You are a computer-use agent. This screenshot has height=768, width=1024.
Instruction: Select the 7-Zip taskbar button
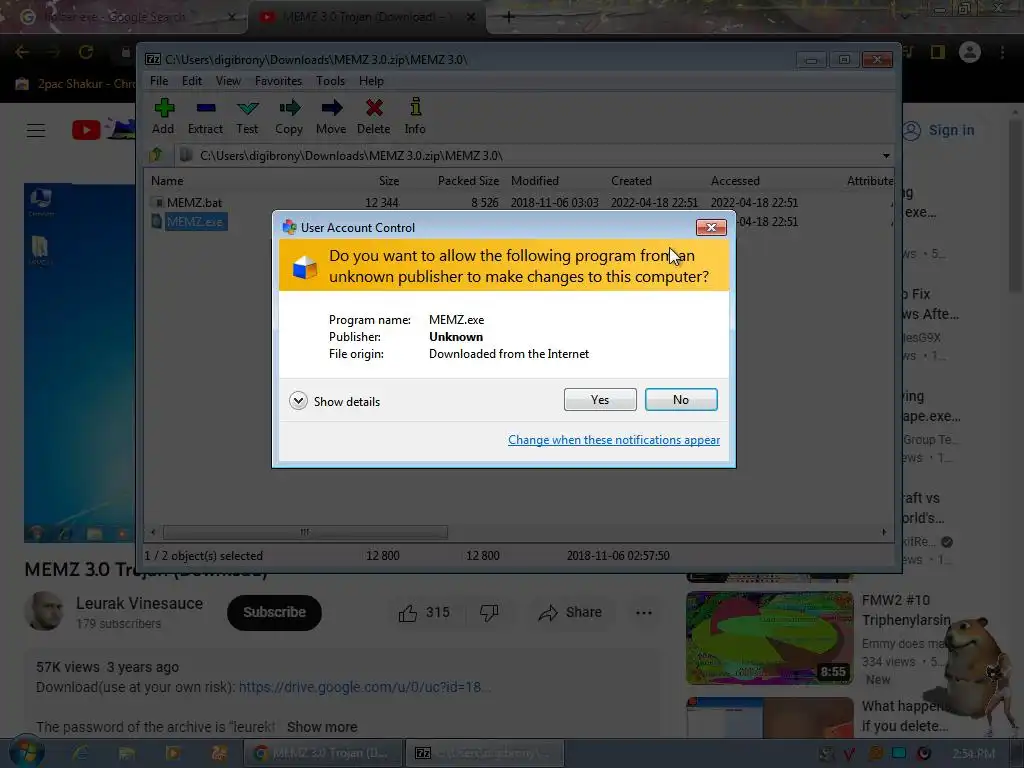tap(485, 753)
